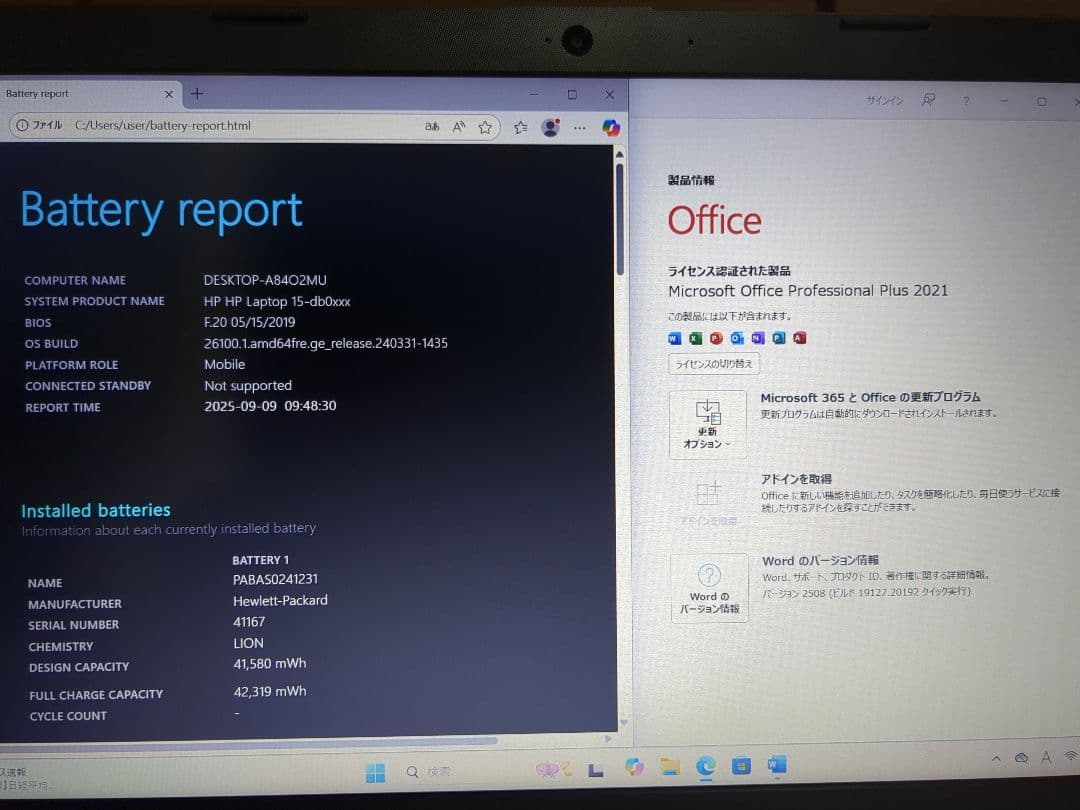Enable immersive reader with the A icon

(460, 127)
